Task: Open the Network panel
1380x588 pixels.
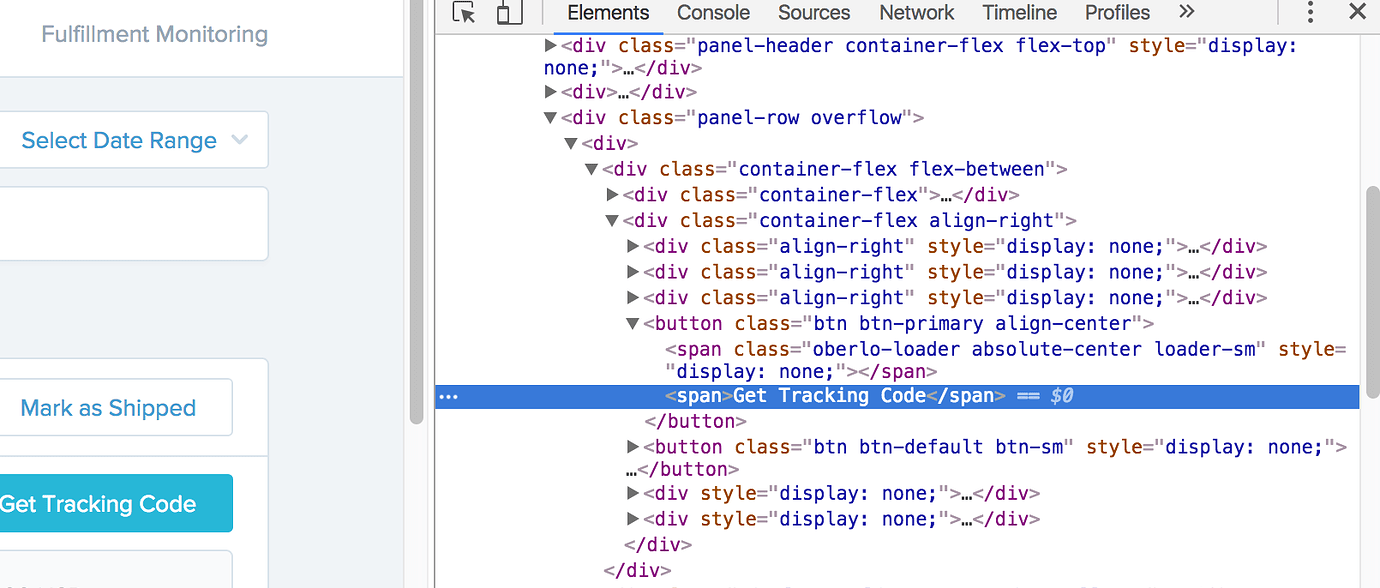Action: click(916, 13)
